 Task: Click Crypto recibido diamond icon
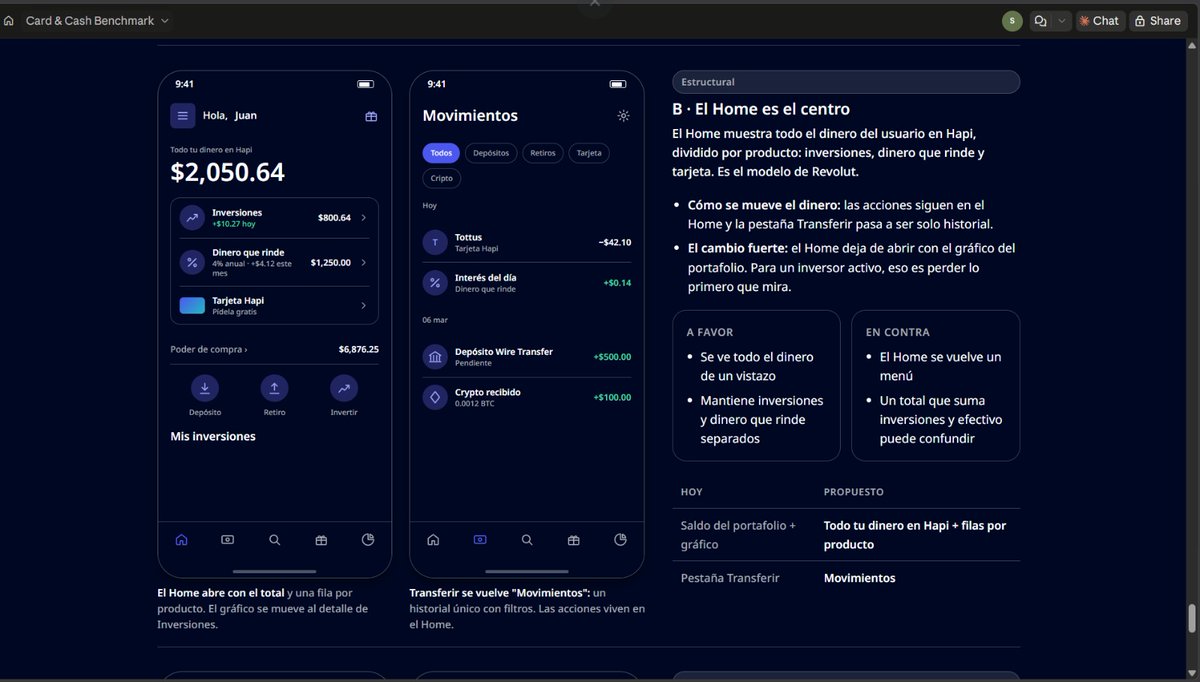435,397
